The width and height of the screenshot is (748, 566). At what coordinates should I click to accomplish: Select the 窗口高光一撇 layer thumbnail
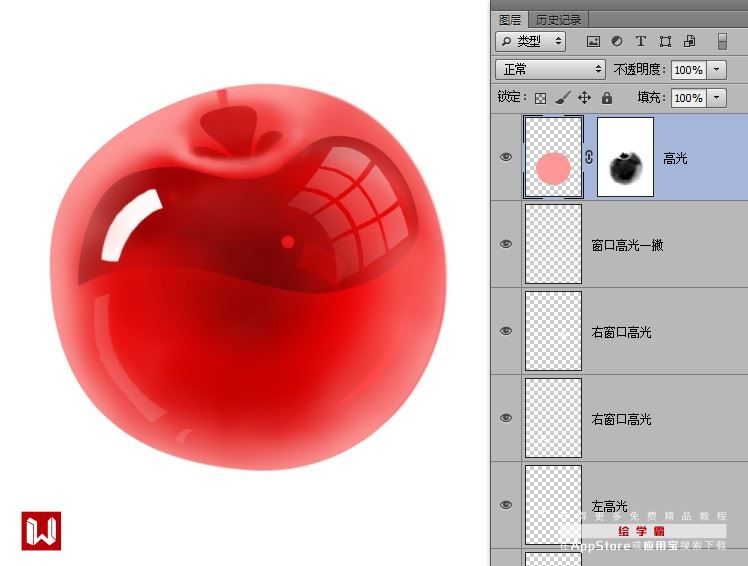point(553,244)
